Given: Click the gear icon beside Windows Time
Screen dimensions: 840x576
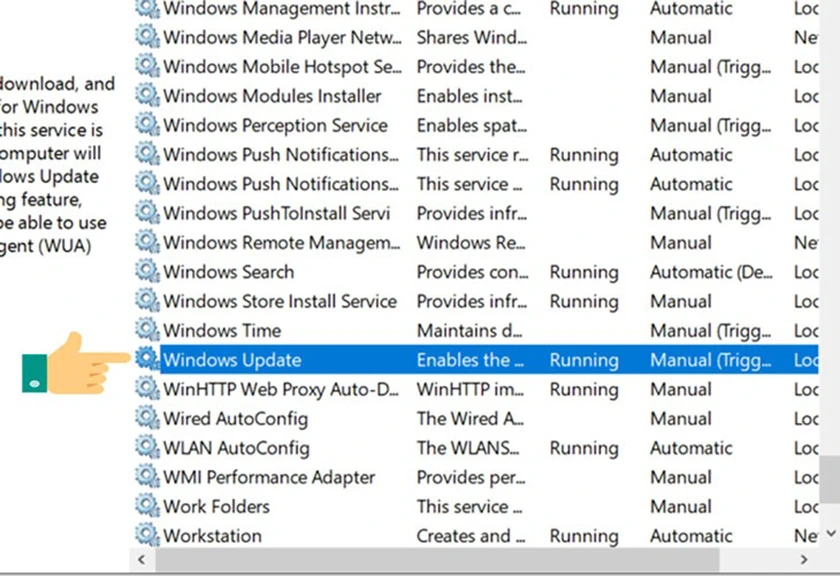Looking at the screenshot, I should tap(147, 330).
